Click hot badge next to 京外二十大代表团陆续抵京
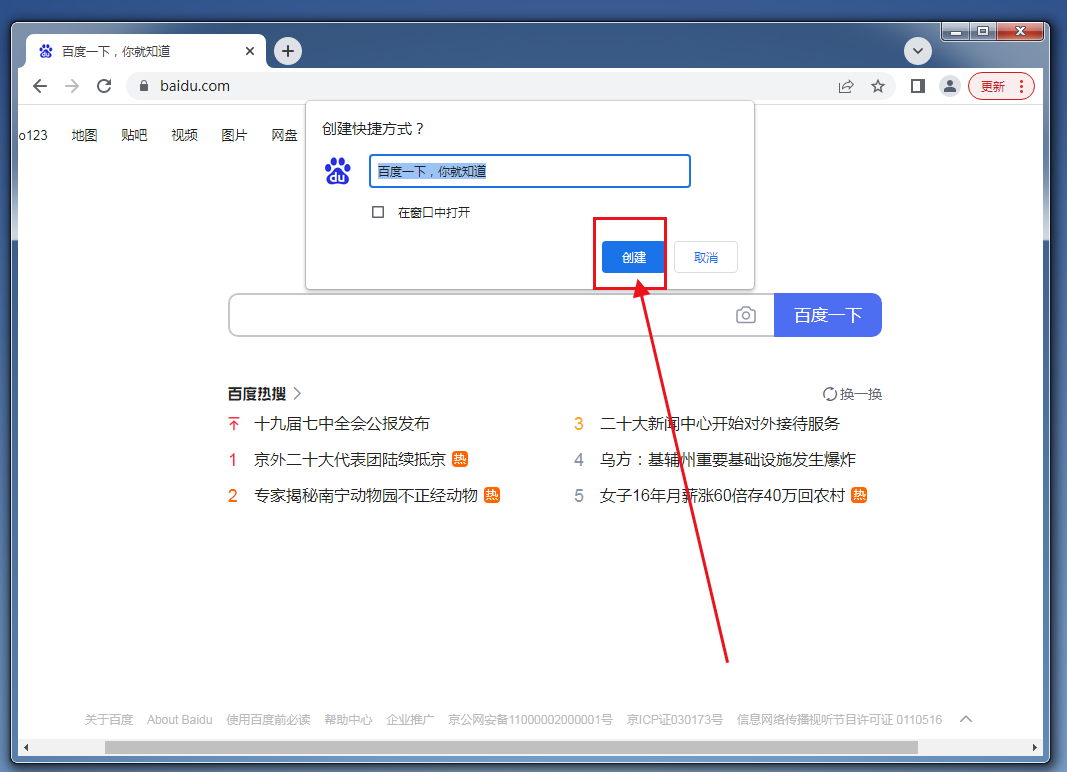The image size is (1067, 772). tap(460, 459)
